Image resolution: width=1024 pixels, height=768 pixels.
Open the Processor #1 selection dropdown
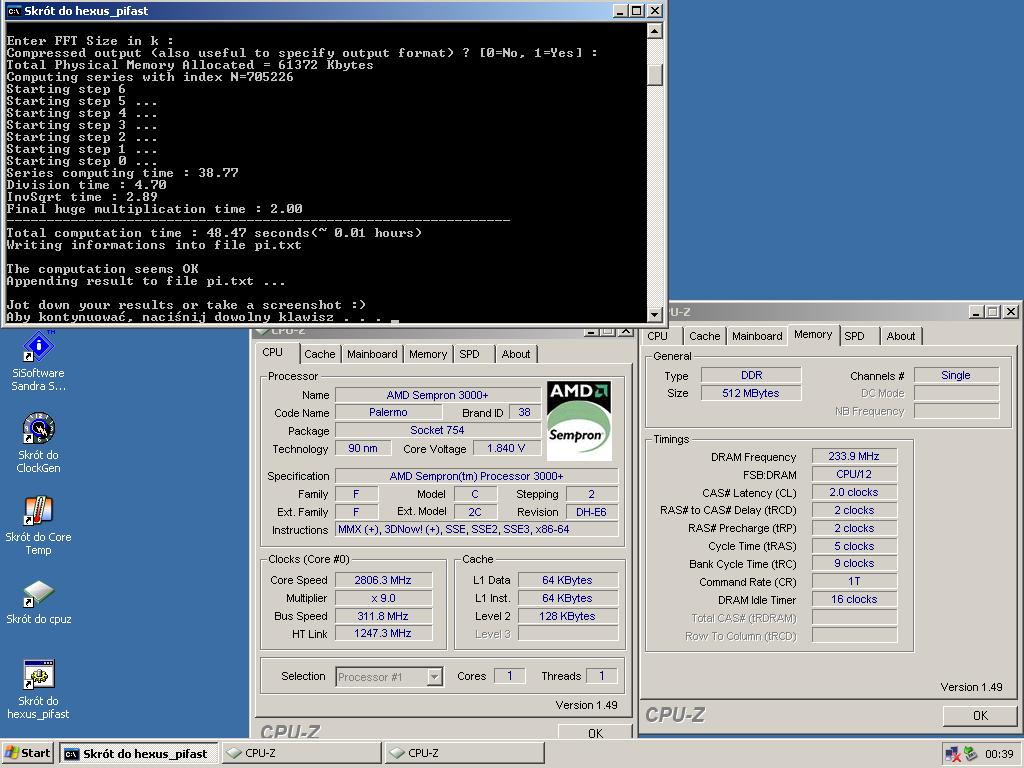[x=390, y=677]
